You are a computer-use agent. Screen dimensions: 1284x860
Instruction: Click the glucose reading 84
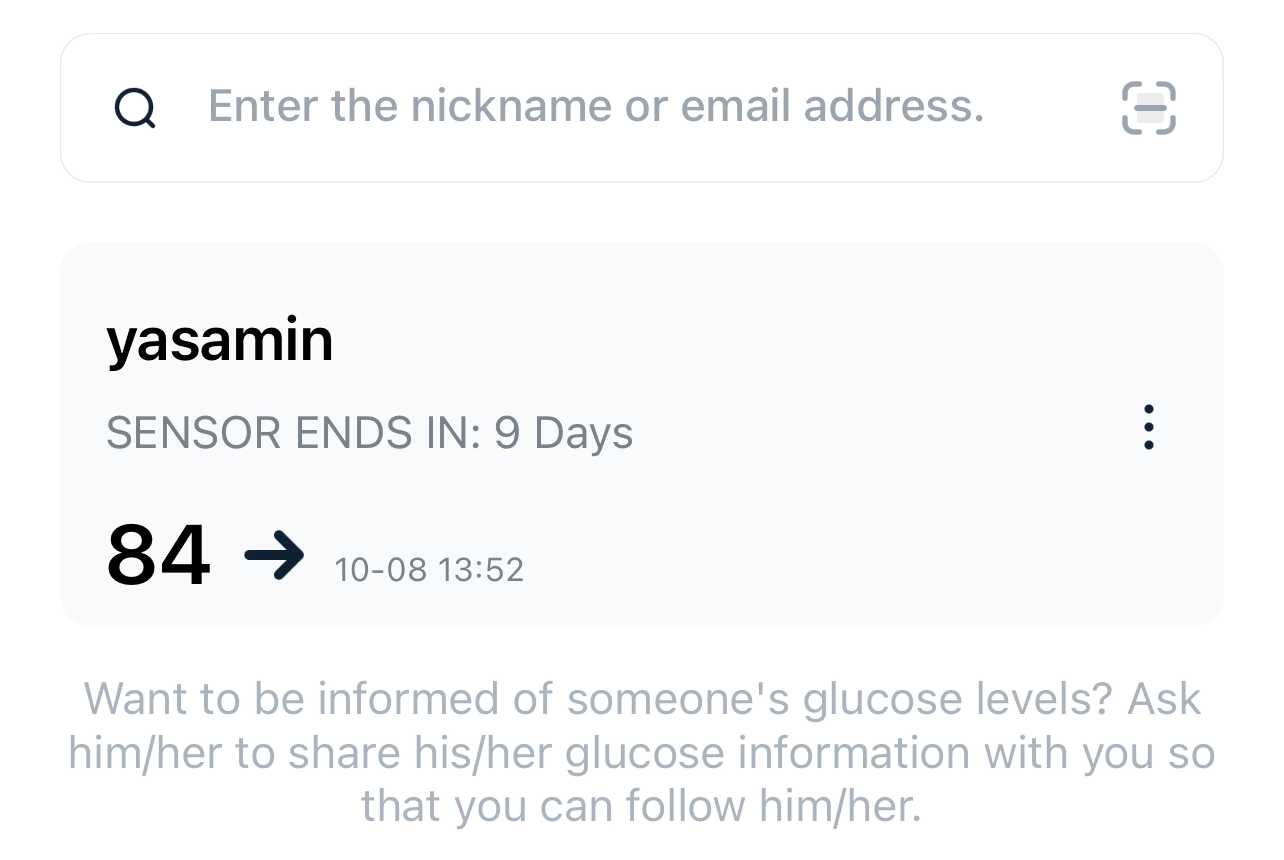(158, 556)
